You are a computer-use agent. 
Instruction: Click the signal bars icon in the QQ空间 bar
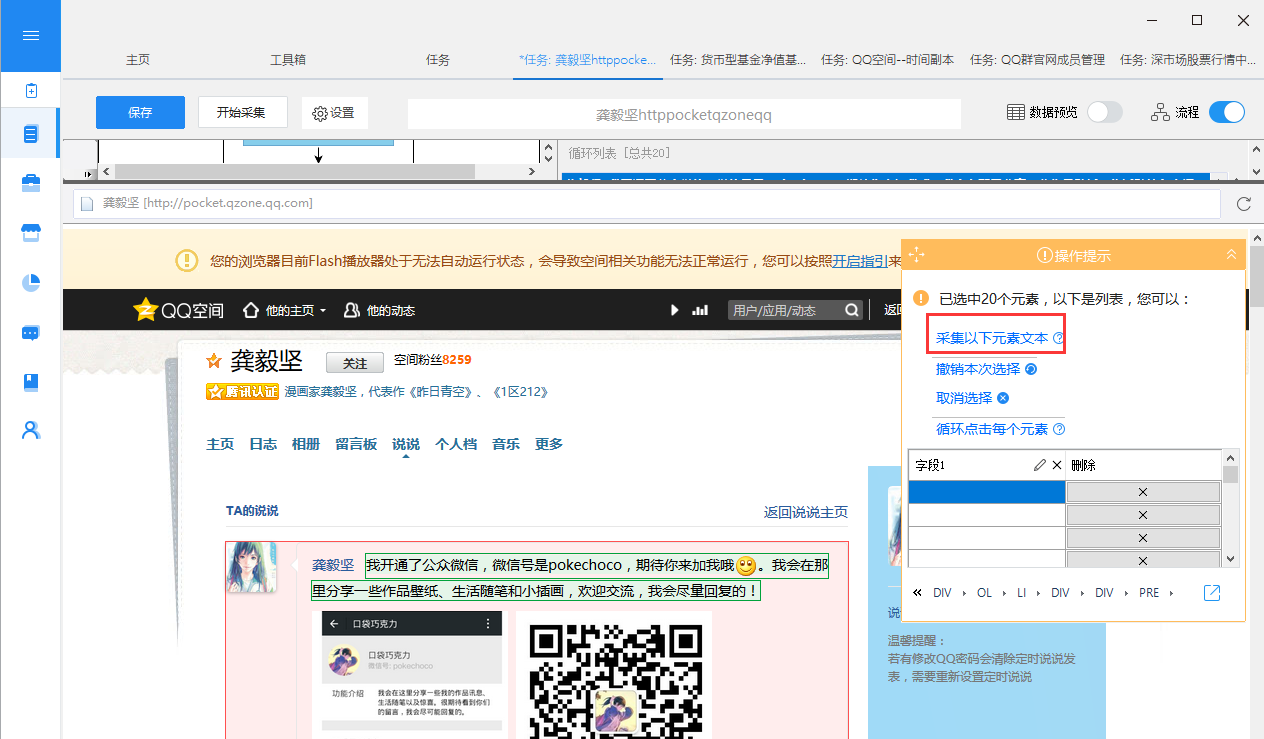coord(700,310)
